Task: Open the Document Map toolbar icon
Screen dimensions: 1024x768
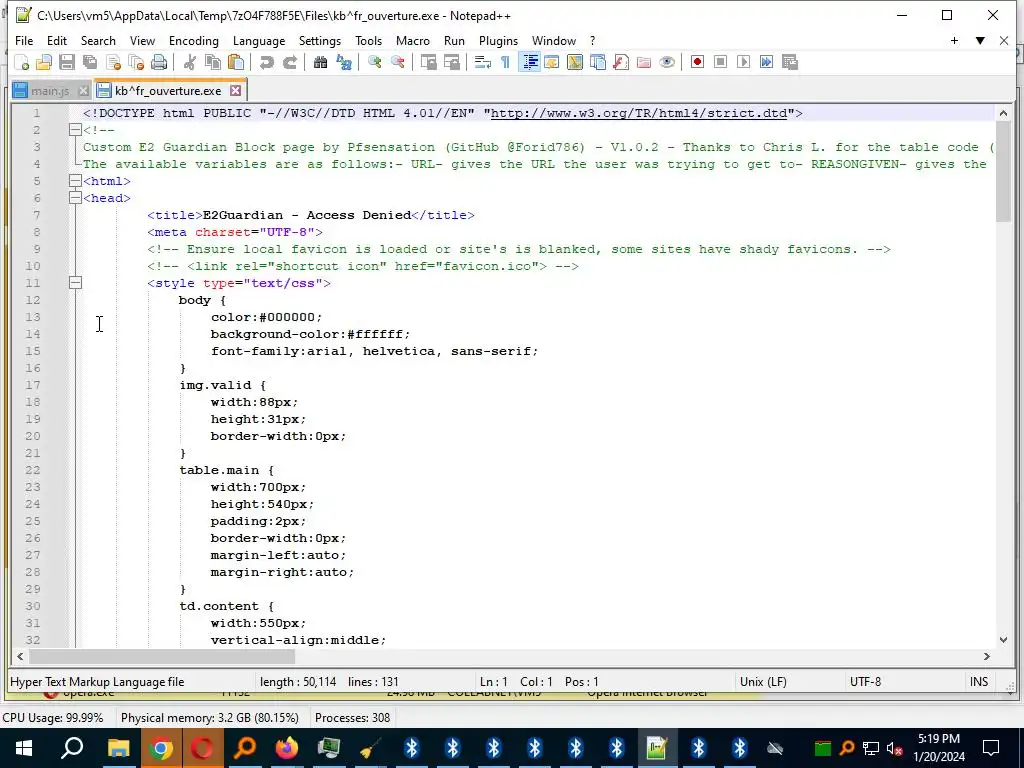Action: coord(575,62)
